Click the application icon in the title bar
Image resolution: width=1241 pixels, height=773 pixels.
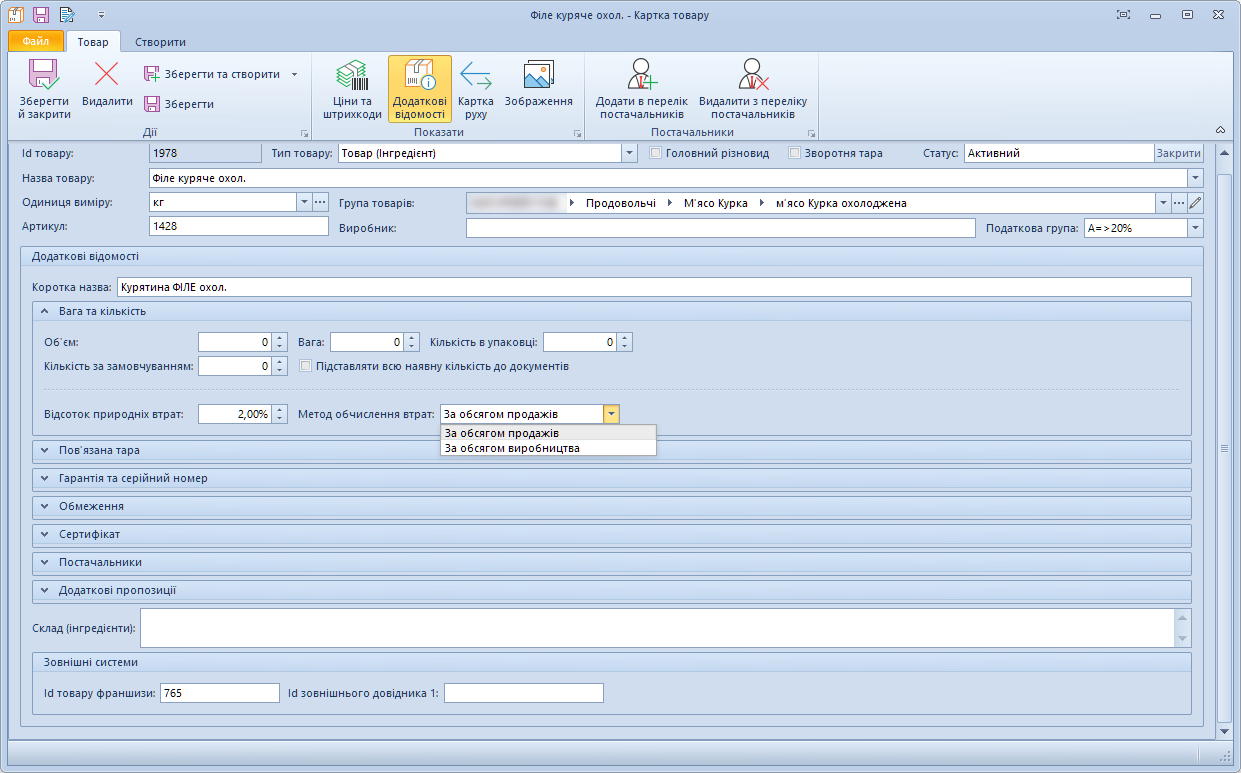tap(15, 15)
